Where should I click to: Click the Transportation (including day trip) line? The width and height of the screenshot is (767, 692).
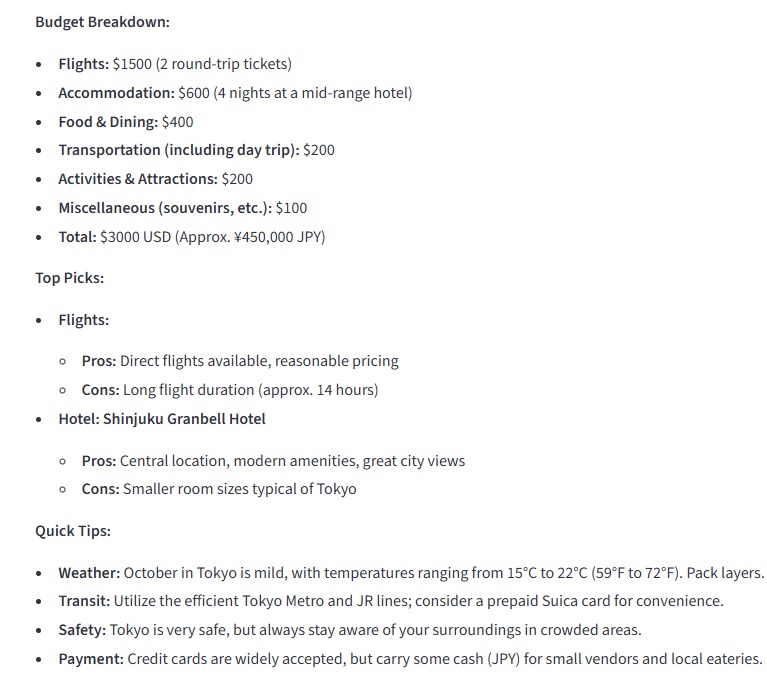point(196,150)
